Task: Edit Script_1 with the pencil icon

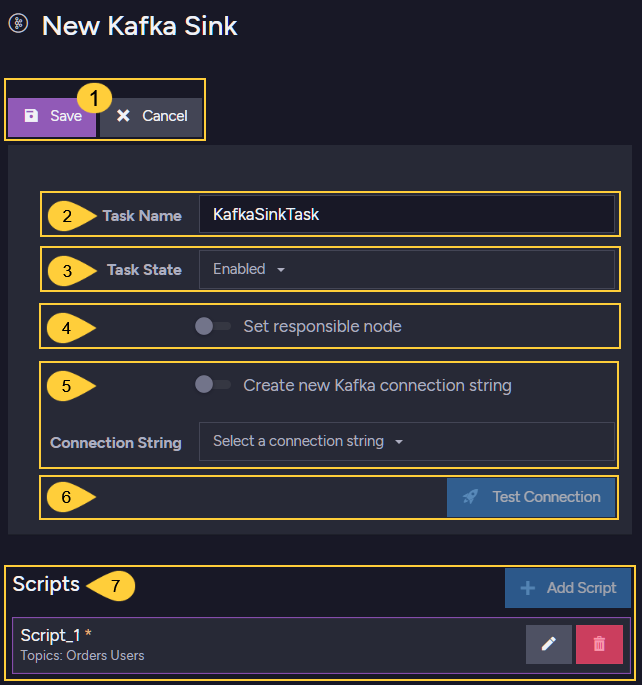Action: click(549, 644)
